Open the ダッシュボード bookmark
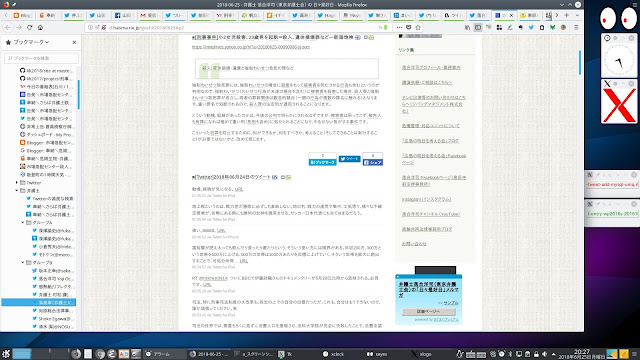The height and width of the screenshot is (360, 640). click(x=47, y=134)
